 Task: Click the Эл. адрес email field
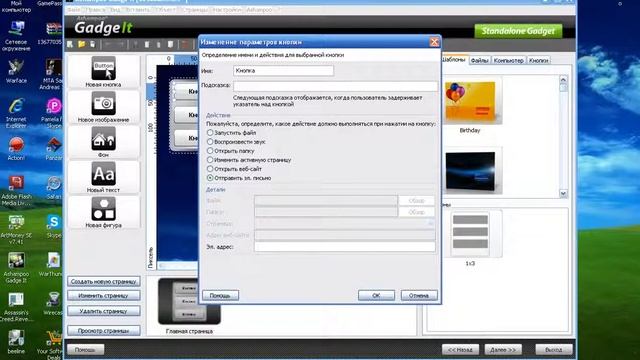pos(345,247)
